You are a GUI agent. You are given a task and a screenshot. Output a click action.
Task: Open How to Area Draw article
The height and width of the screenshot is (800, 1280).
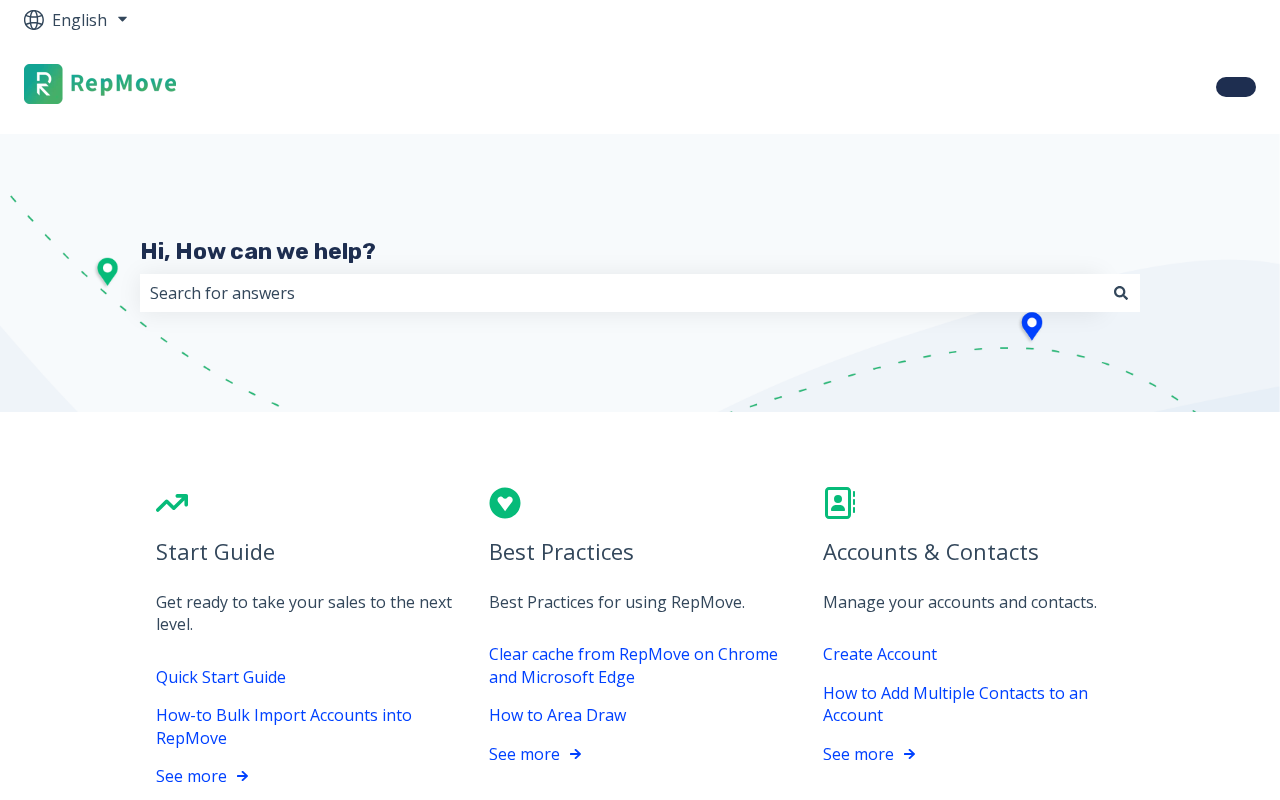[557, 715]
